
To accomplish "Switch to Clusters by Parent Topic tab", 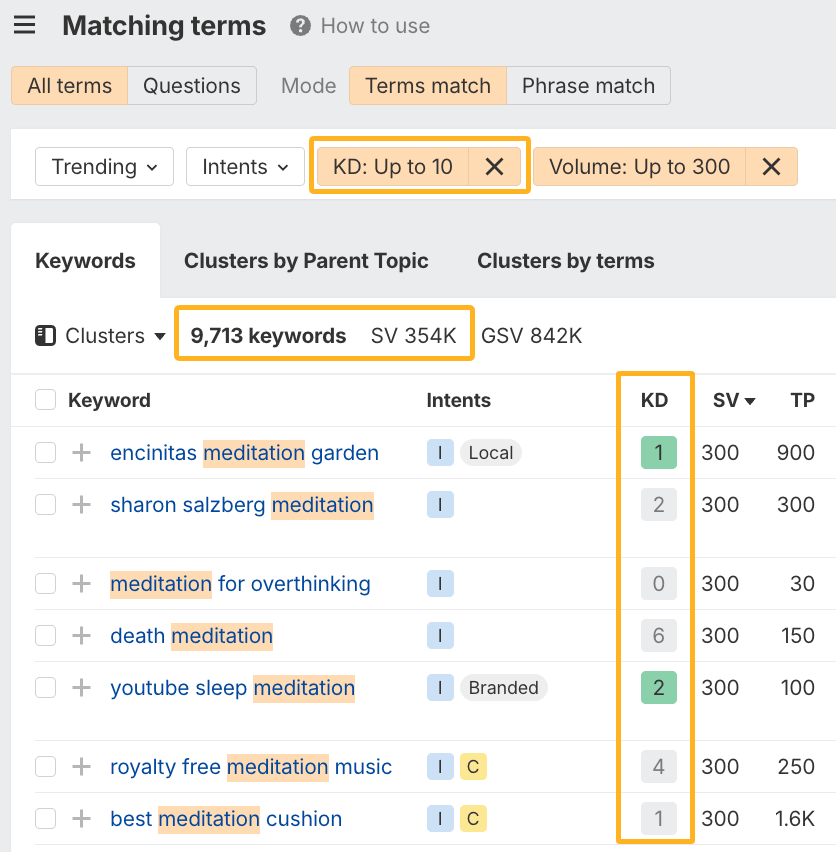I will (x=306, y=261).
